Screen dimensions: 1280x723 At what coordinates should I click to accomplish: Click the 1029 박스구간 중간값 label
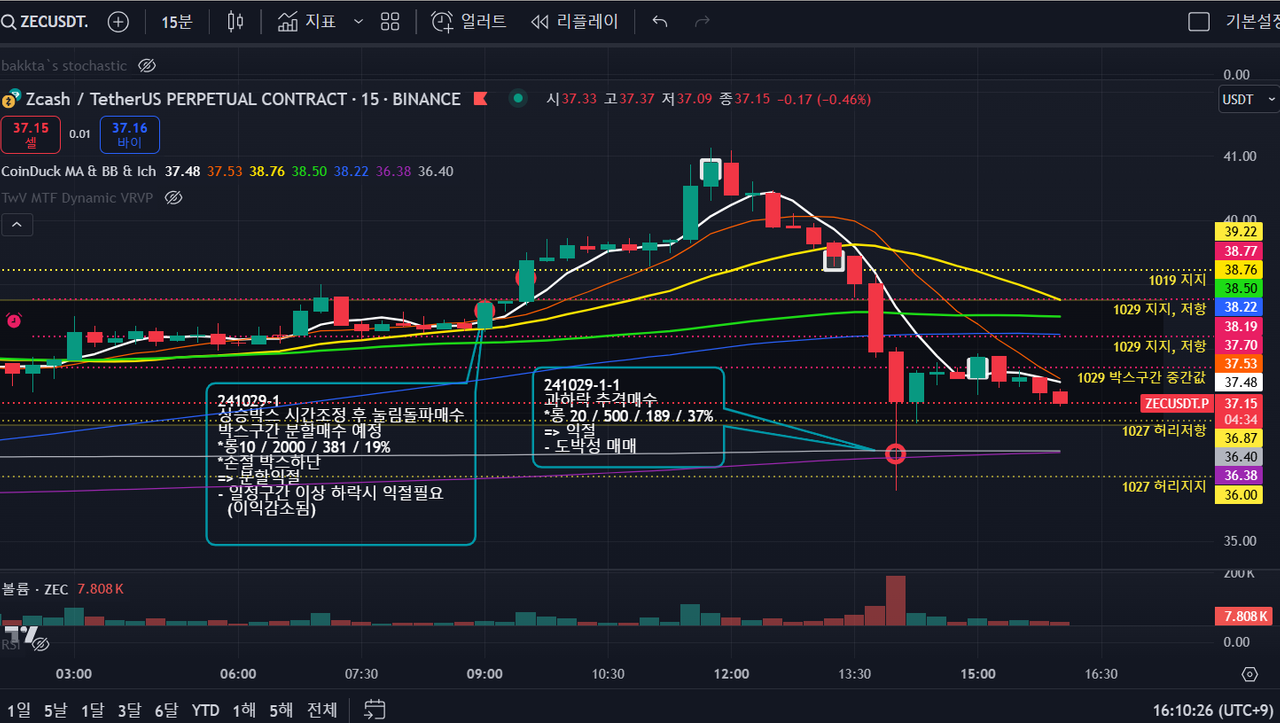tap(1141, 378)
